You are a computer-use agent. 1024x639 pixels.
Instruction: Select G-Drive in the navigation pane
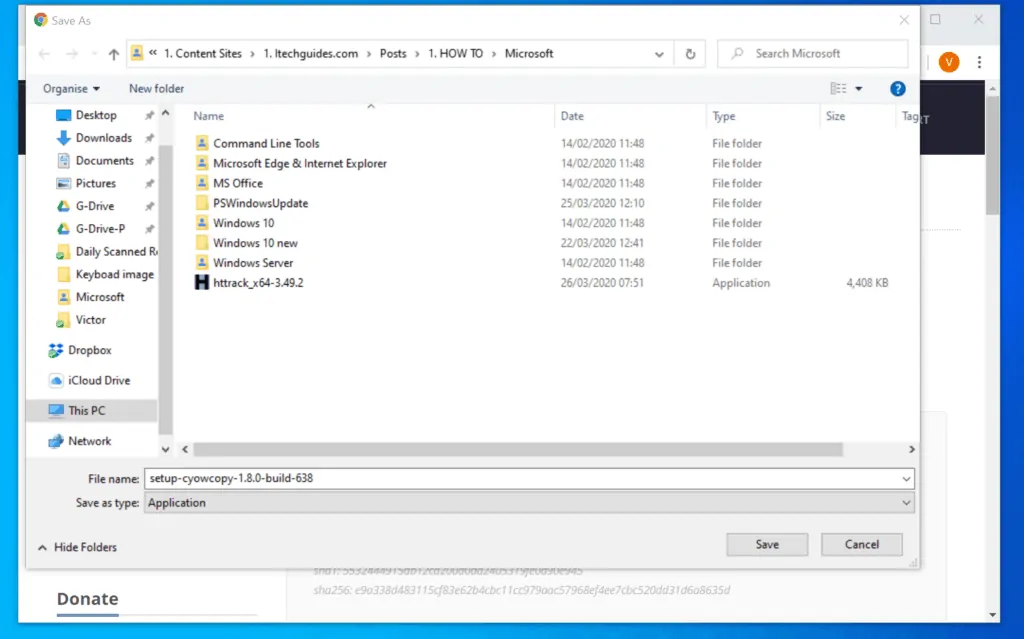coord(95,206)
